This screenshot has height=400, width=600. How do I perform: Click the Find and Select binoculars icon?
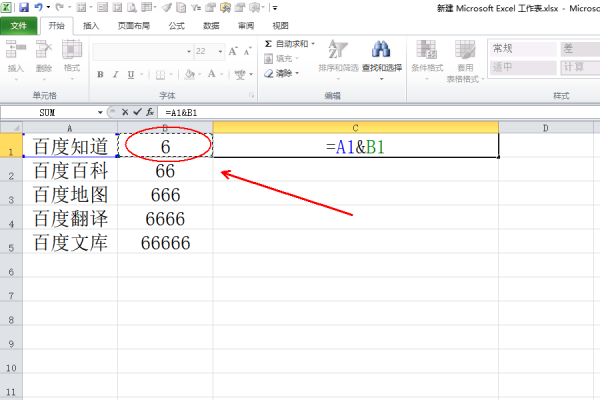click(381, 49)
